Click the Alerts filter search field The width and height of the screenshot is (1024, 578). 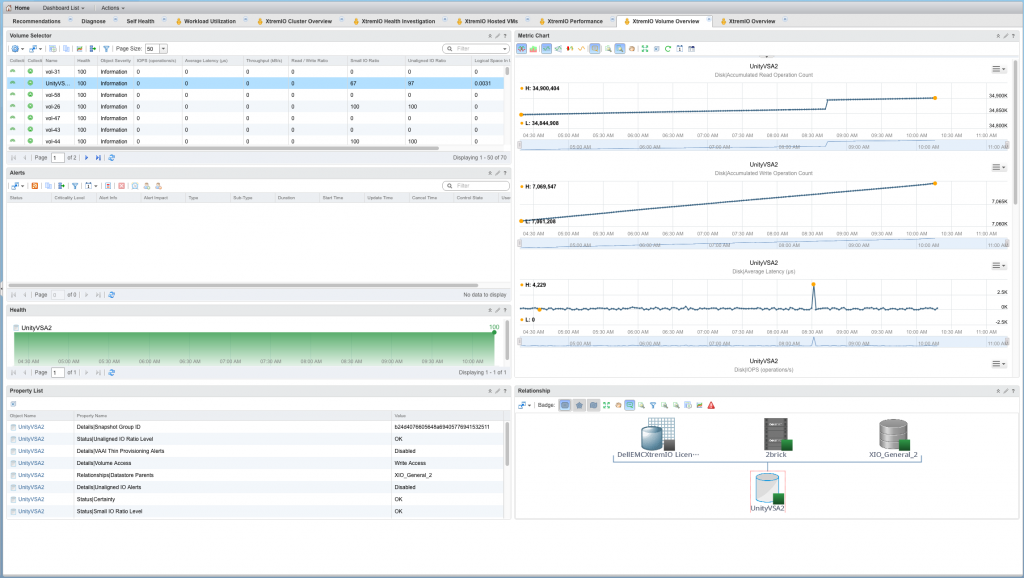point(475,186)
